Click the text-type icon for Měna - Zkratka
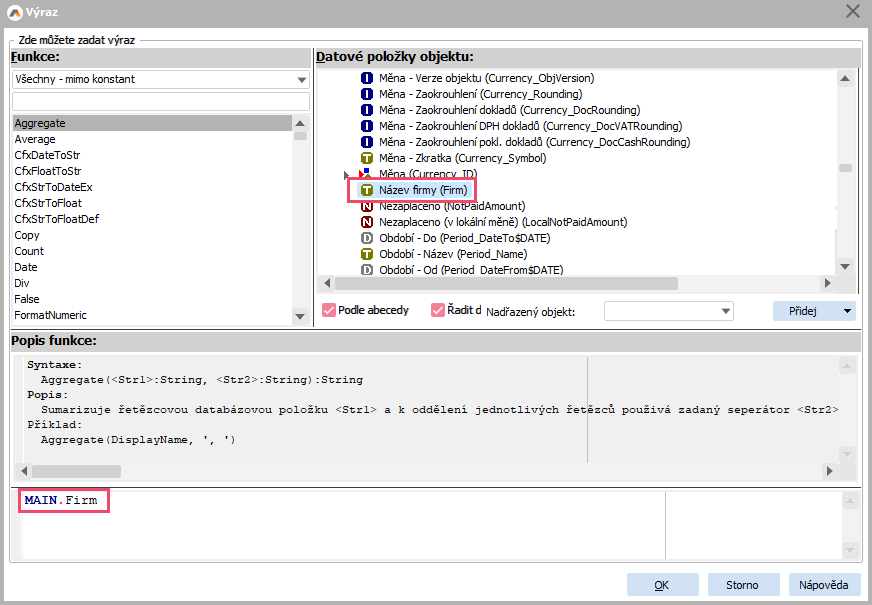 [x=367, y=158]
